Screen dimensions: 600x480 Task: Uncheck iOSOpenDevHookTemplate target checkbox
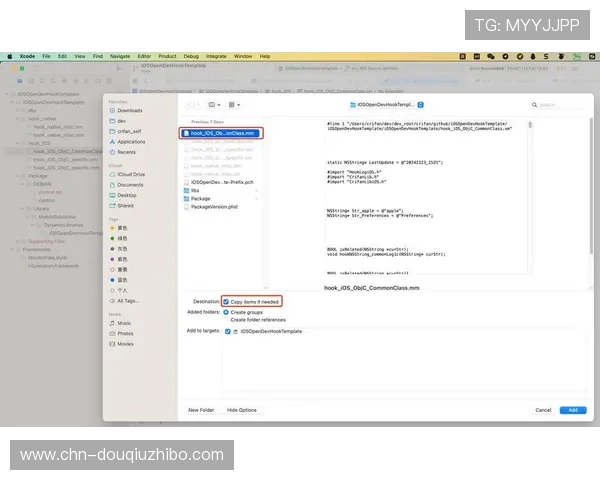[228, 330]
